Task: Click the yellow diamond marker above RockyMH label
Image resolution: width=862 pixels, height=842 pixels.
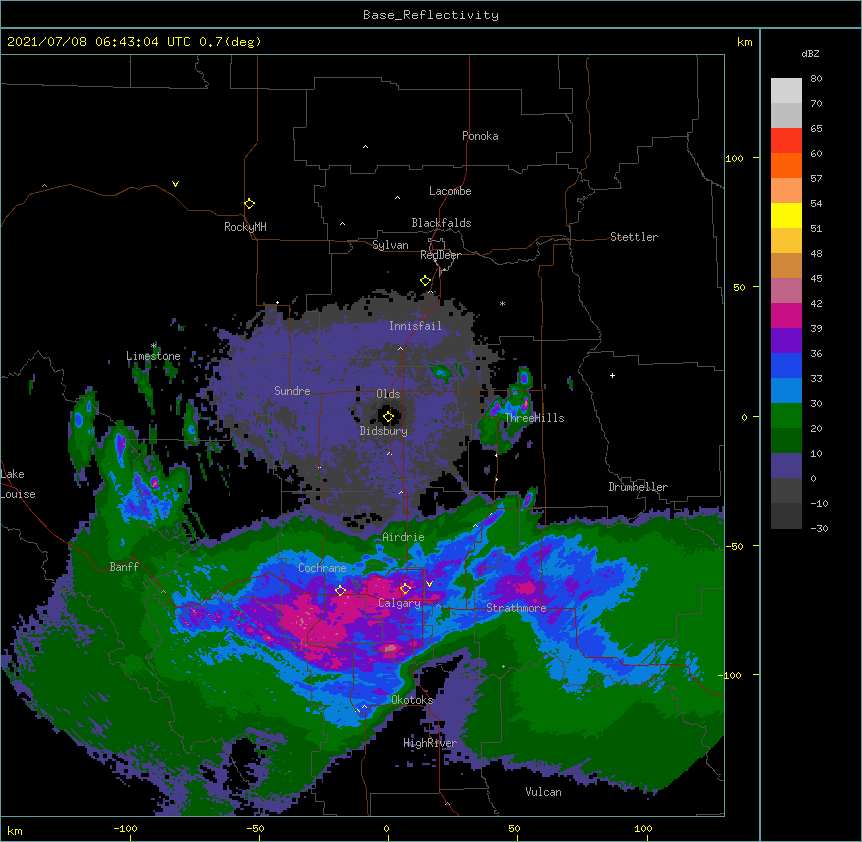Action: [x=249, y=204]
